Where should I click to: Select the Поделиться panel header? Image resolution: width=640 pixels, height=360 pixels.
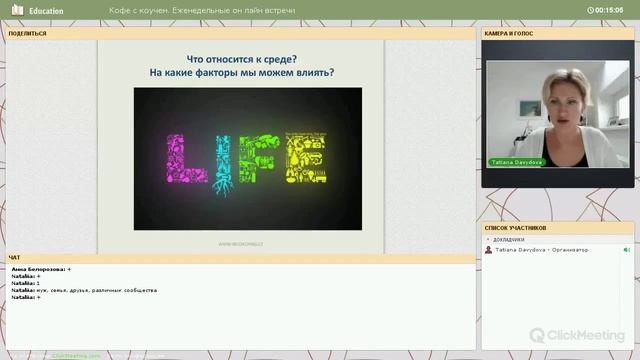click(x=241, y=33)
